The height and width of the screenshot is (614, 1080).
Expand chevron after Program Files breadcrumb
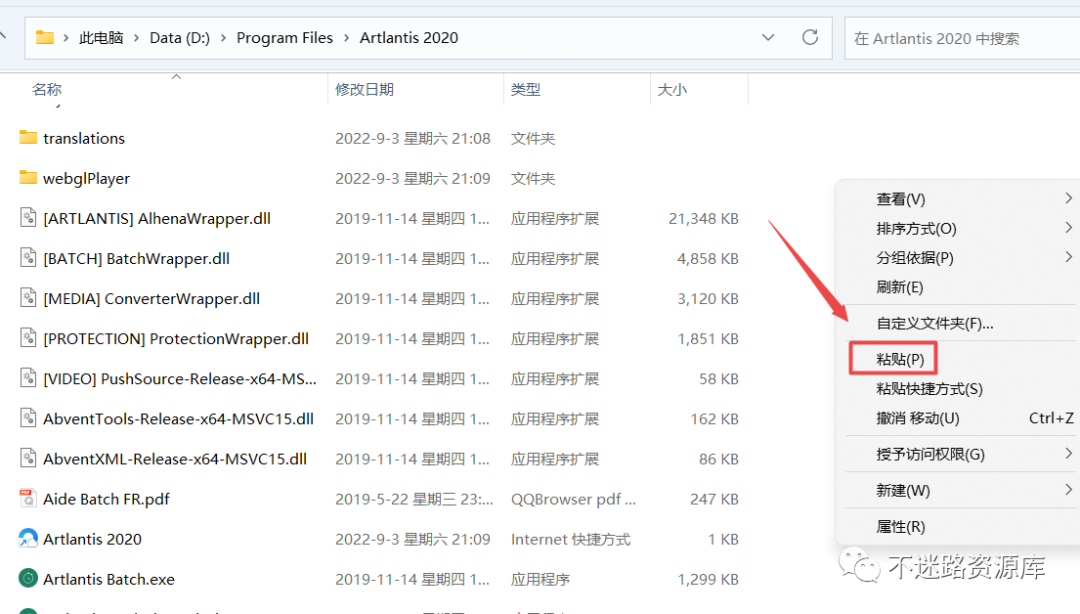pyautogui.click(x=346, y=38)
